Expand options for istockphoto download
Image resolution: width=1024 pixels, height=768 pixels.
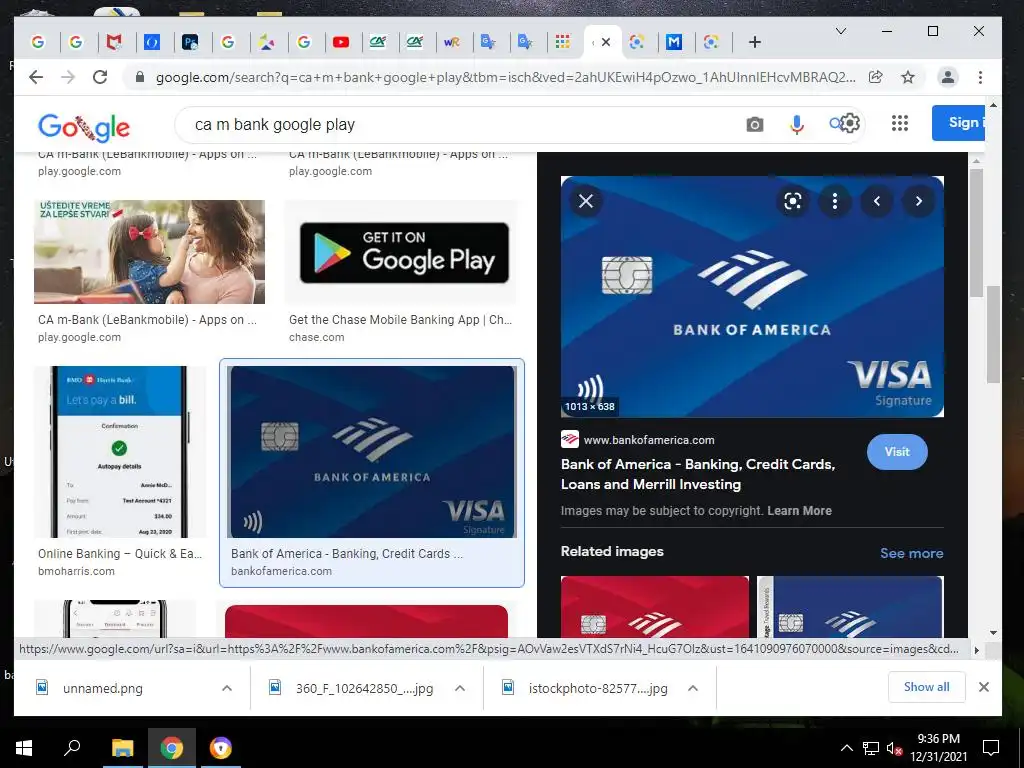pyautogui.click(x=693, y=688)
